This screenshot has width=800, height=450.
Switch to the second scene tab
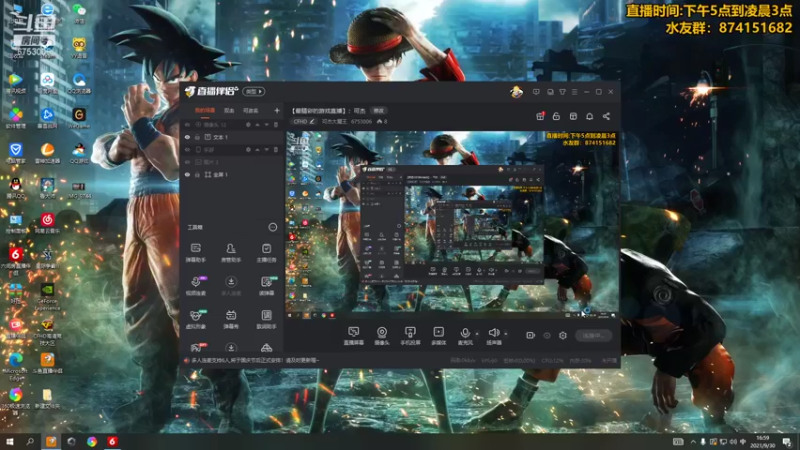tap(229, 110)
